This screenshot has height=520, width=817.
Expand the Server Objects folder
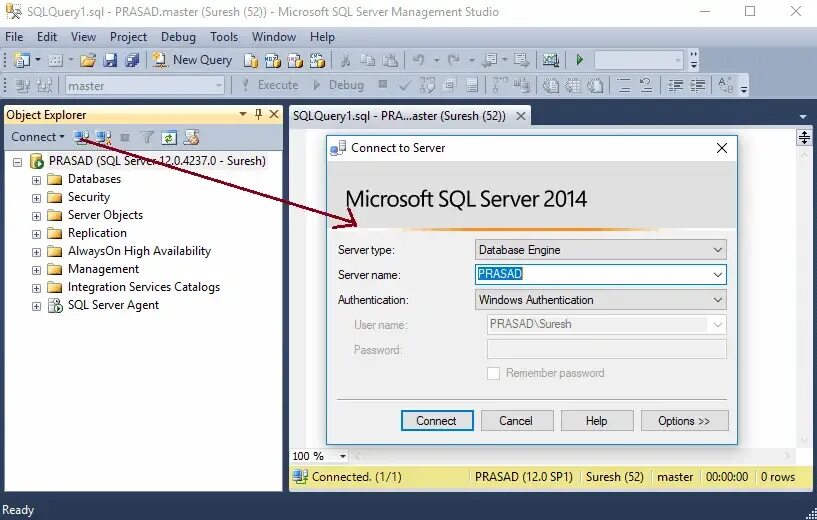tap(36, 216)
